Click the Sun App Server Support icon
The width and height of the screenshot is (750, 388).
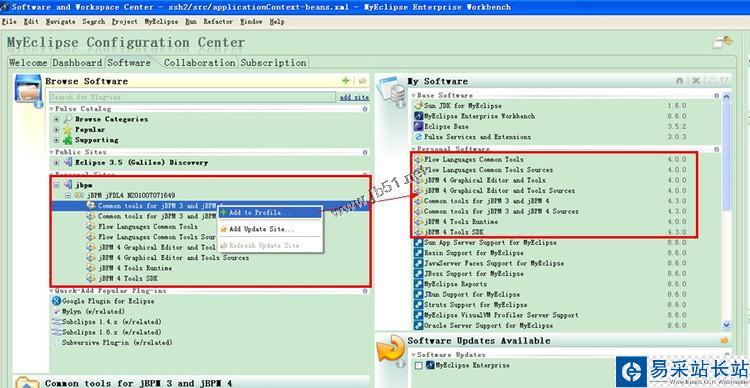[x=419, y=243]
